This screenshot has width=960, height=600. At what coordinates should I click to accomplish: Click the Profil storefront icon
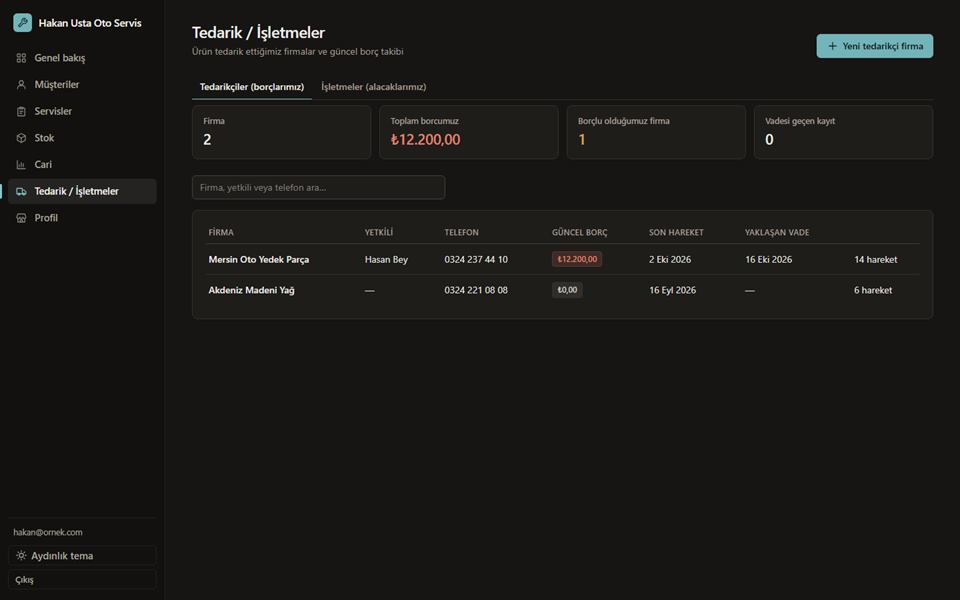(21, 218)
